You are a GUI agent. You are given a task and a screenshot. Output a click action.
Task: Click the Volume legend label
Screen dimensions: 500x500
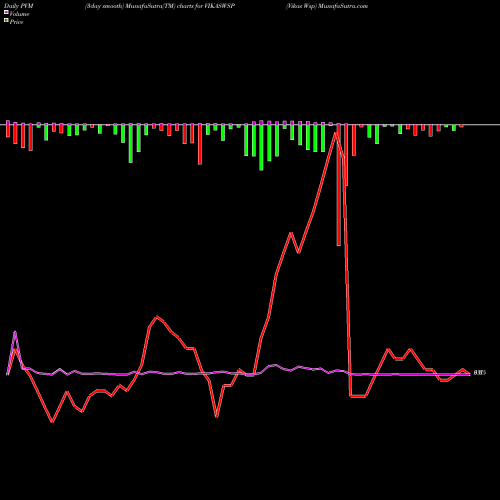pos(19,14)
